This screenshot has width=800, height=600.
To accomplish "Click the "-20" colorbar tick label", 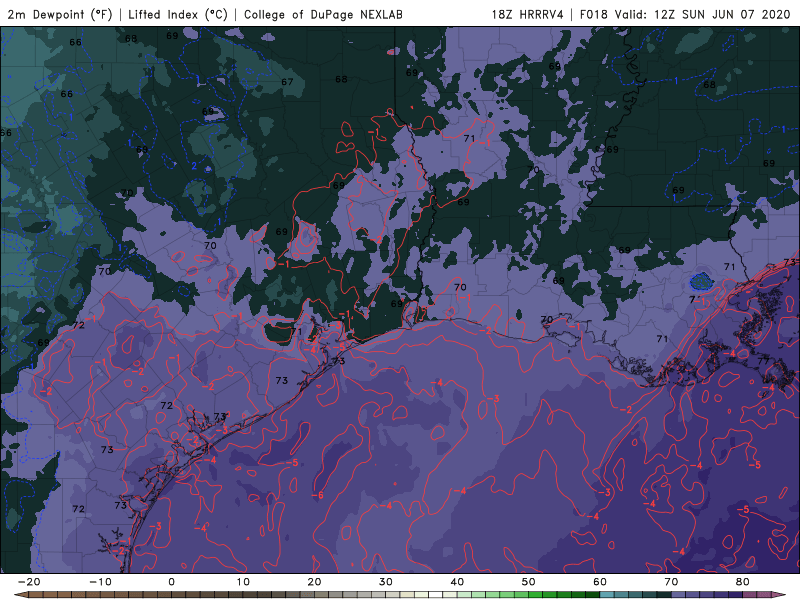I will click(29, 582).
